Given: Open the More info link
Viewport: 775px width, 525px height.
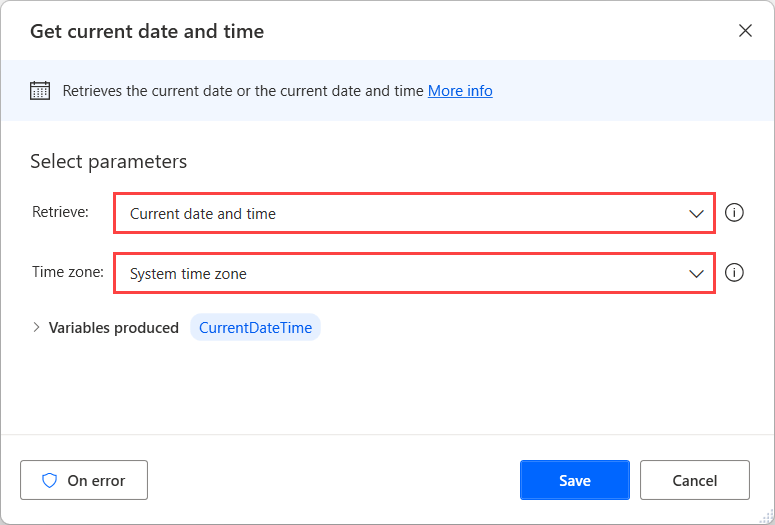Looking at the screenshot, I should [x=460, y=91].
